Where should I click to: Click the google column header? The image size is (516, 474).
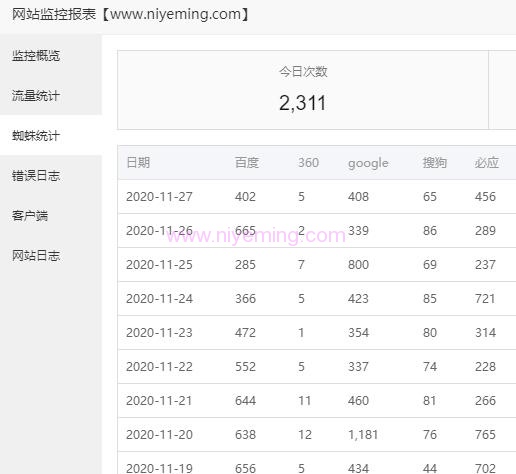368,163
